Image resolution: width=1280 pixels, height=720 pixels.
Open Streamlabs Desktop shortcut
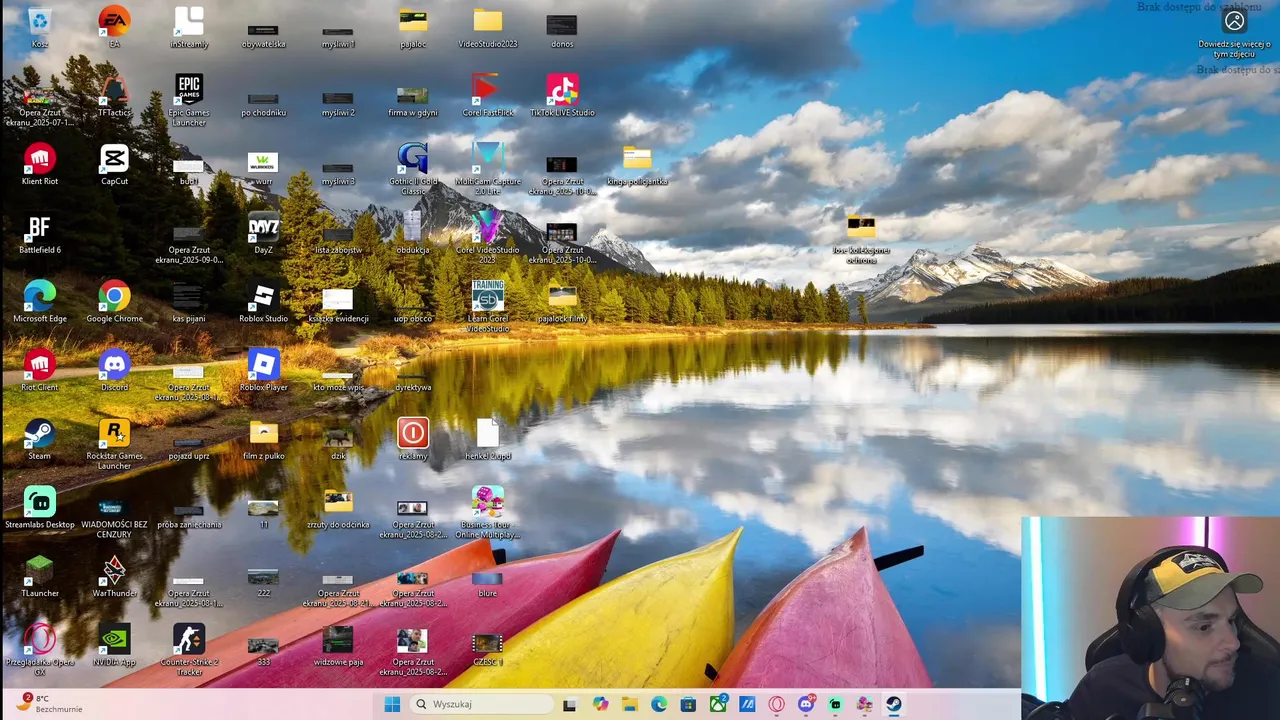(39, 508)
